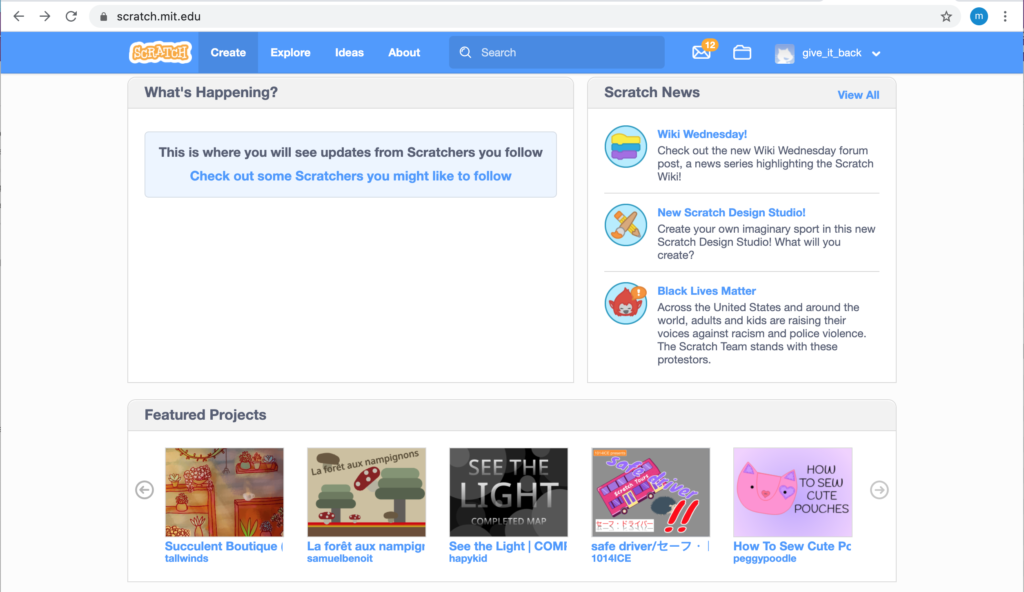The height and width of the screenshot is (592, 1024).
Task: Follow the 'Check out some Scratchers' link
Action: tap(350, 176)
